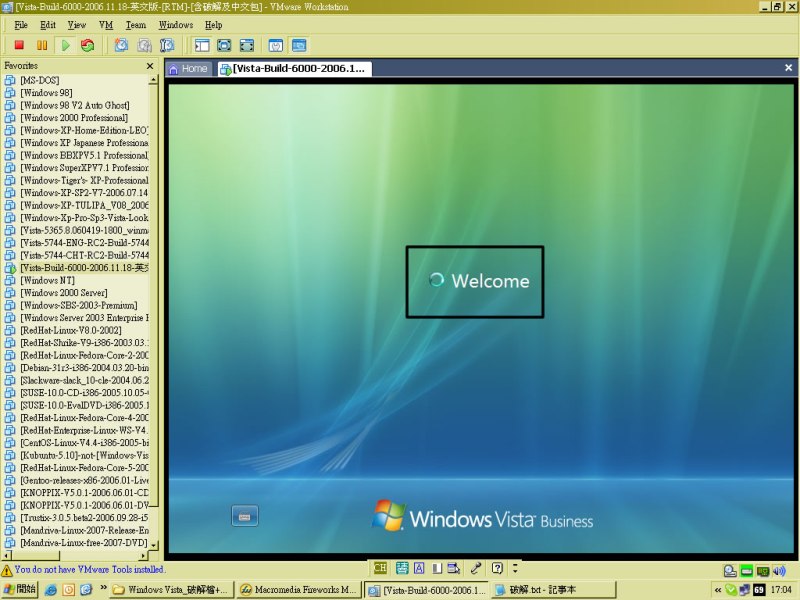Switch to Macromedia Fireworks taskbar button
This screenshot has width=800, height=600.
299,590
